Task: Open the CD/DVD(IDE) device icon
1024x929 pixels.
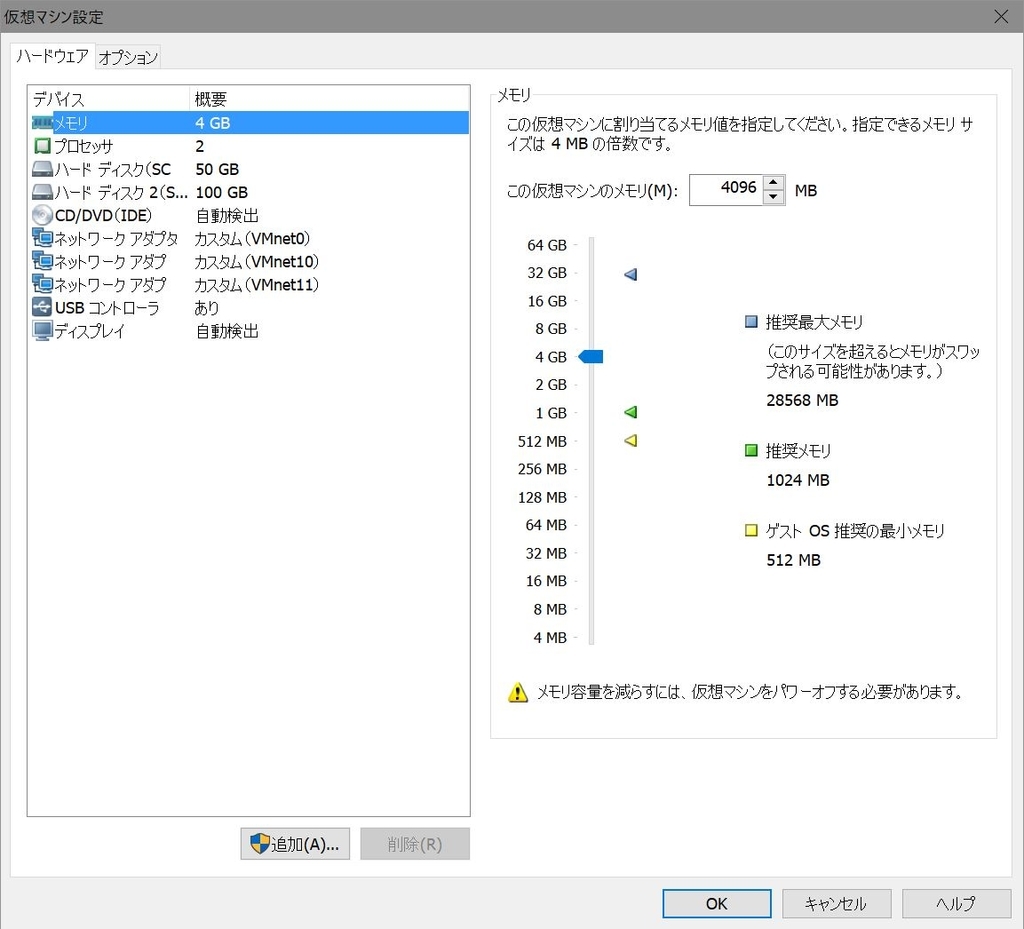Action: [42, 215]
